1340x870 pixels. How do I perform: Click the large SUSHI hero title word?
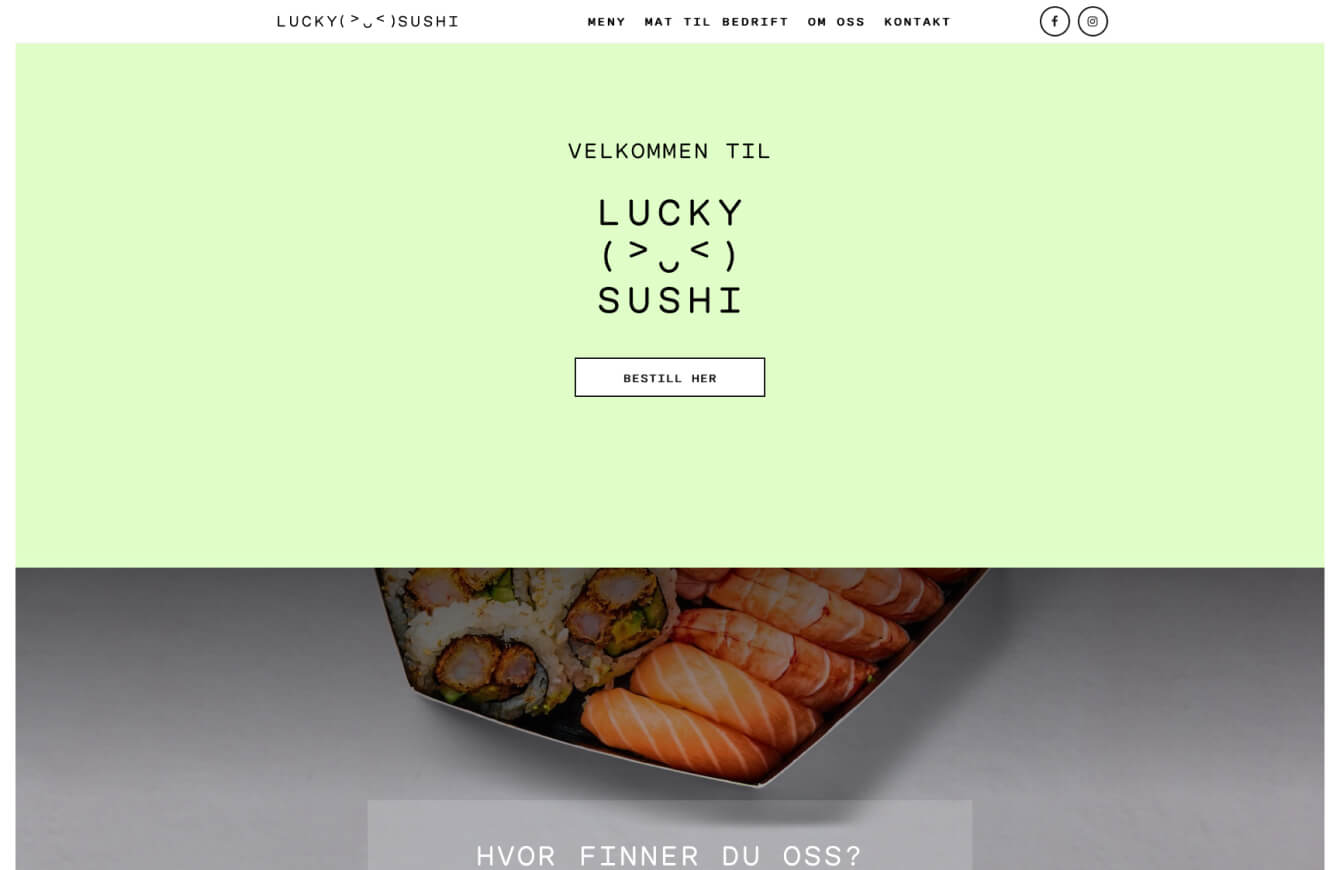[x=670, y=300]
